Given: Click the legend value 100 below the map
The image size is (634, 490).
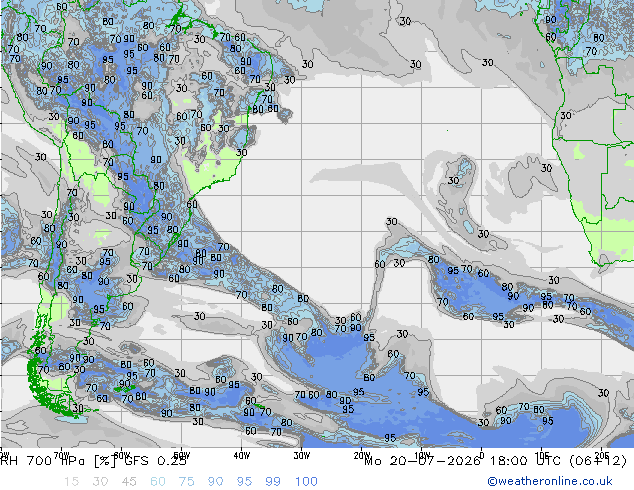Looking at the screenshot, I should (x=306, y=482).
